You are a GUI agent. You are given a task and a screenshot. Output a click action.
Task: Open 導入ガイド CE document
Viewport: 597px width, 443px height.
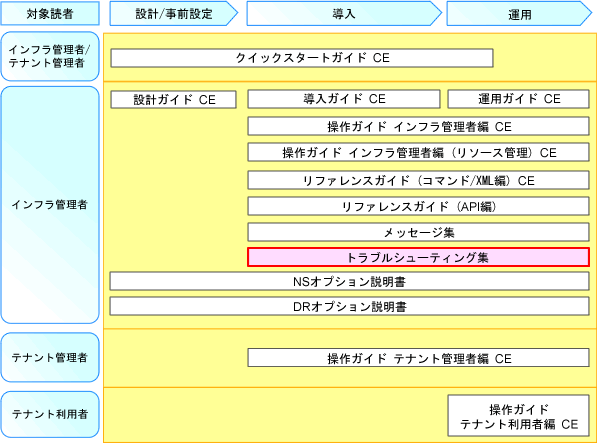[x=344, y=99]
